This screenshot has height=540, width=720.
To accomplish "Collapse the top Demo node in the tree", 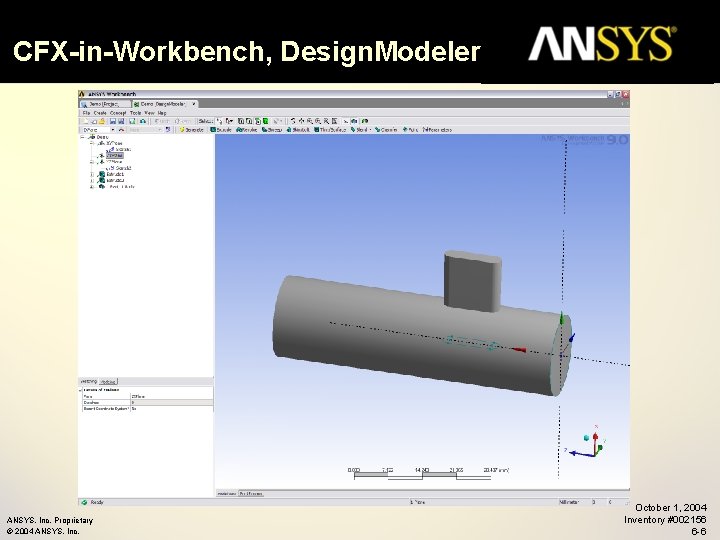I will pyautogui.click(x=83, y=137).
